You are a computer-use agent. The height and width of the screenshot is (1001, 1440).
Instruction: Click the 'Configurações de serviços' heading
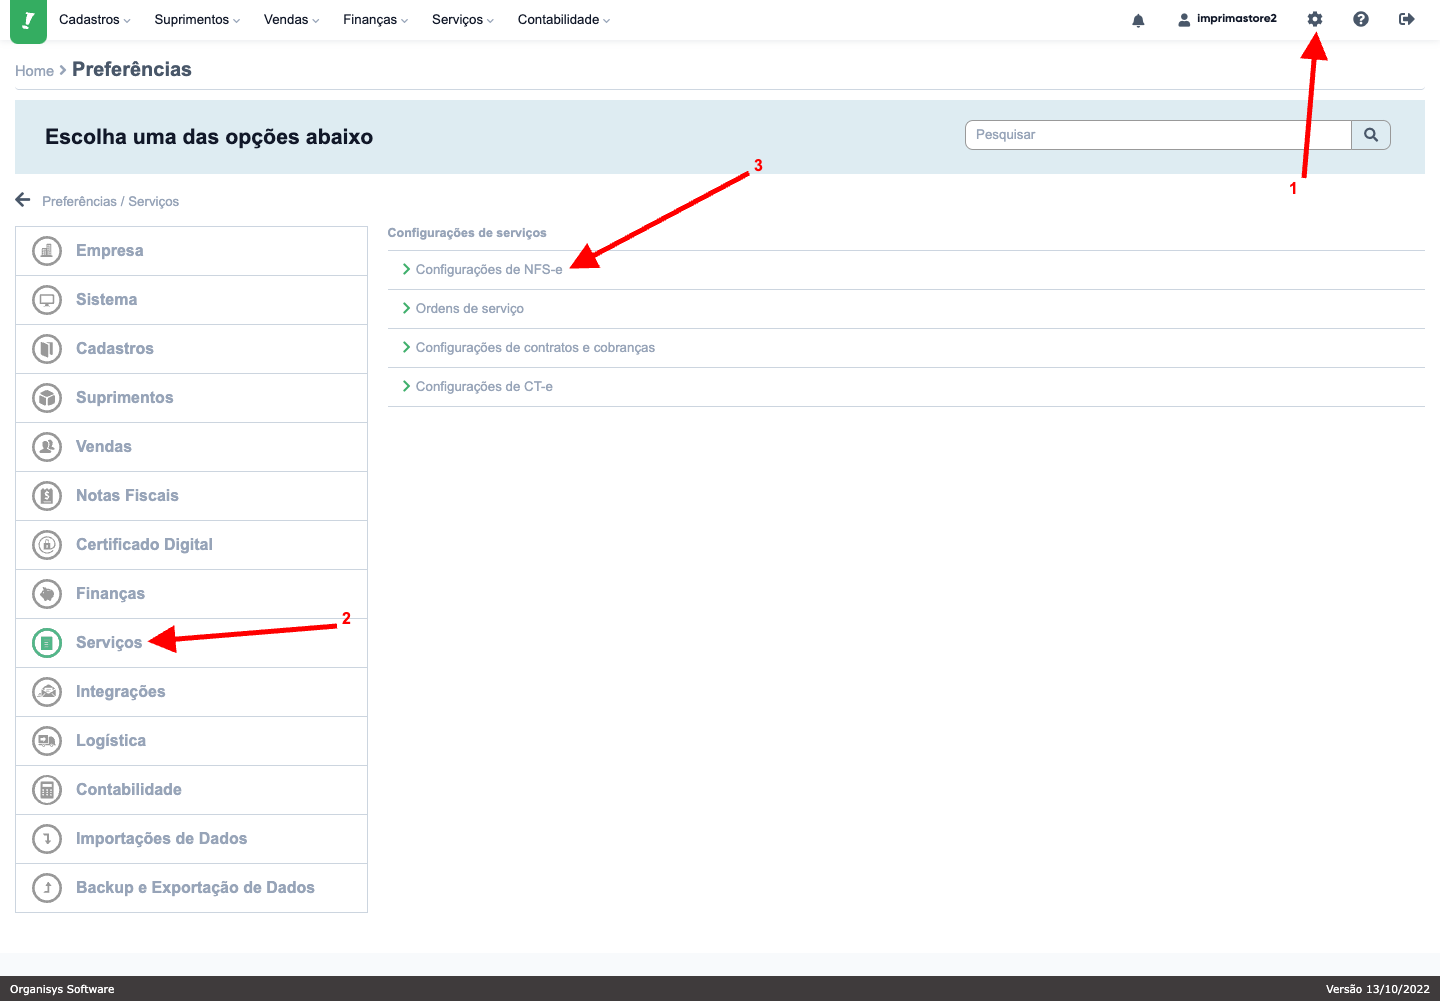(x=467, y=233)
